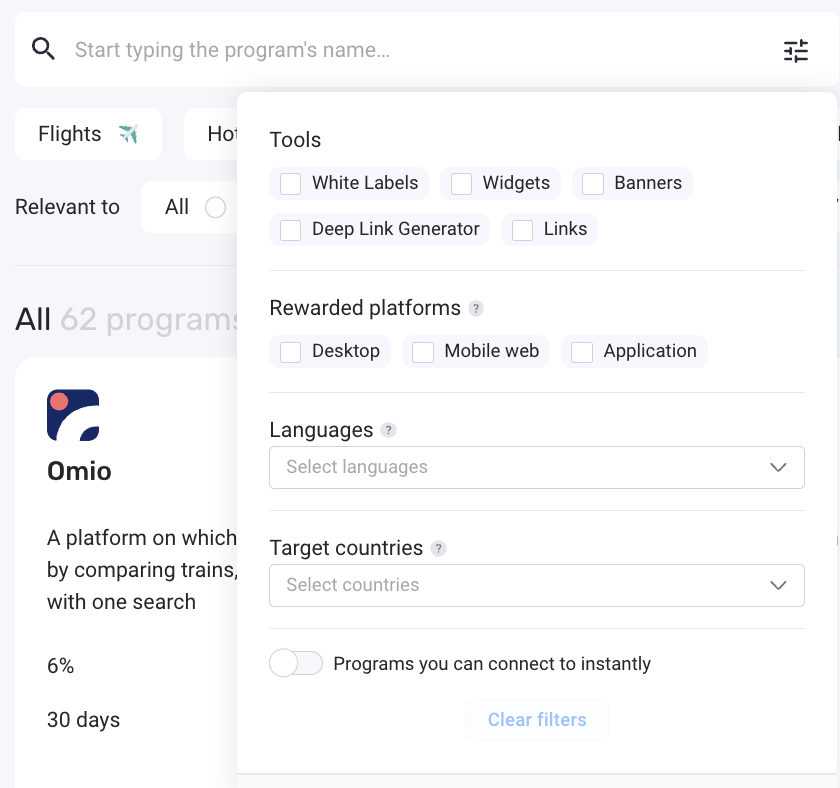Click the Target countries help icon
This screenshot has width=840, height=788.
[x=438, y=549]
